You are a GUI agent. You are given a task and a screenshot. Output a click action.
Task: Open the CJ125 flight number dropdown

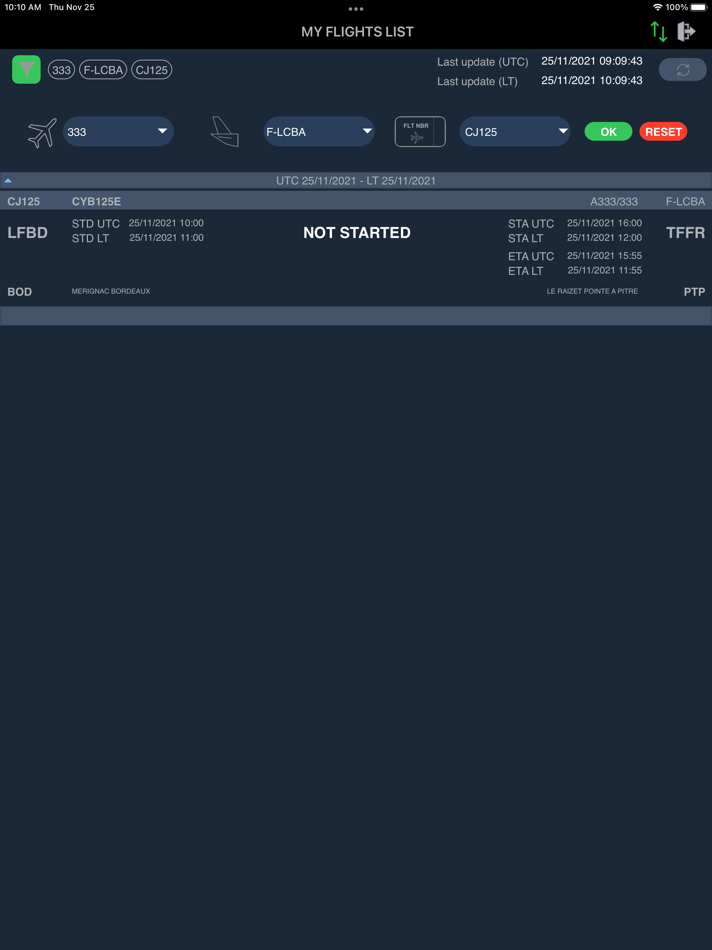(x=514, y=131)
